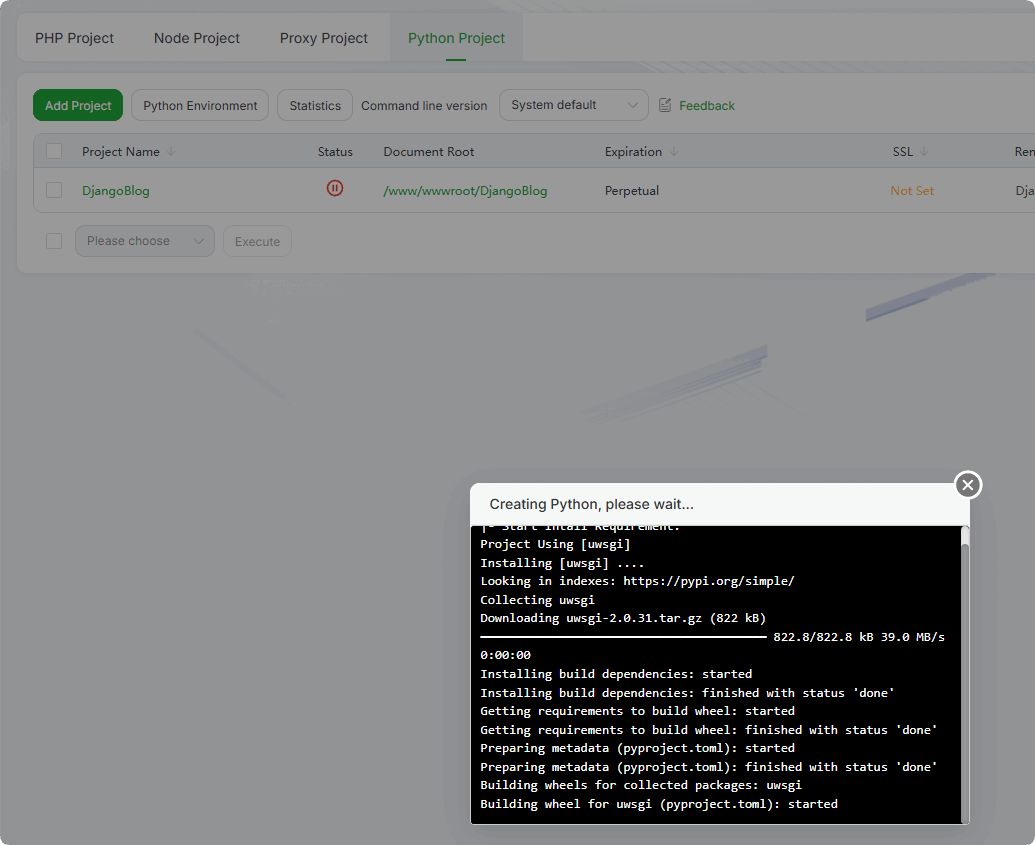Click the sort arrow next to SSL
The height and width of the screenshot is (845, 1035).
(924, 152)
